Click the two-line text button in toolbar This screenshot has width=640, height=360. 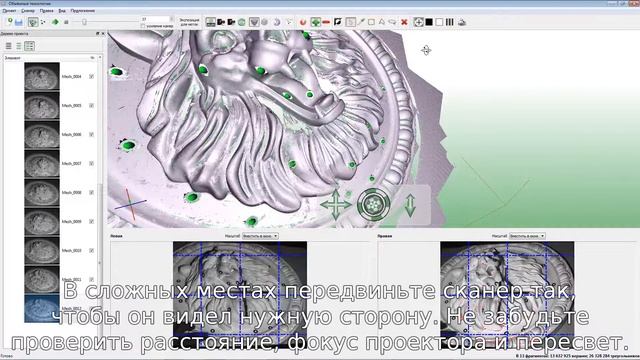(189, 22)
